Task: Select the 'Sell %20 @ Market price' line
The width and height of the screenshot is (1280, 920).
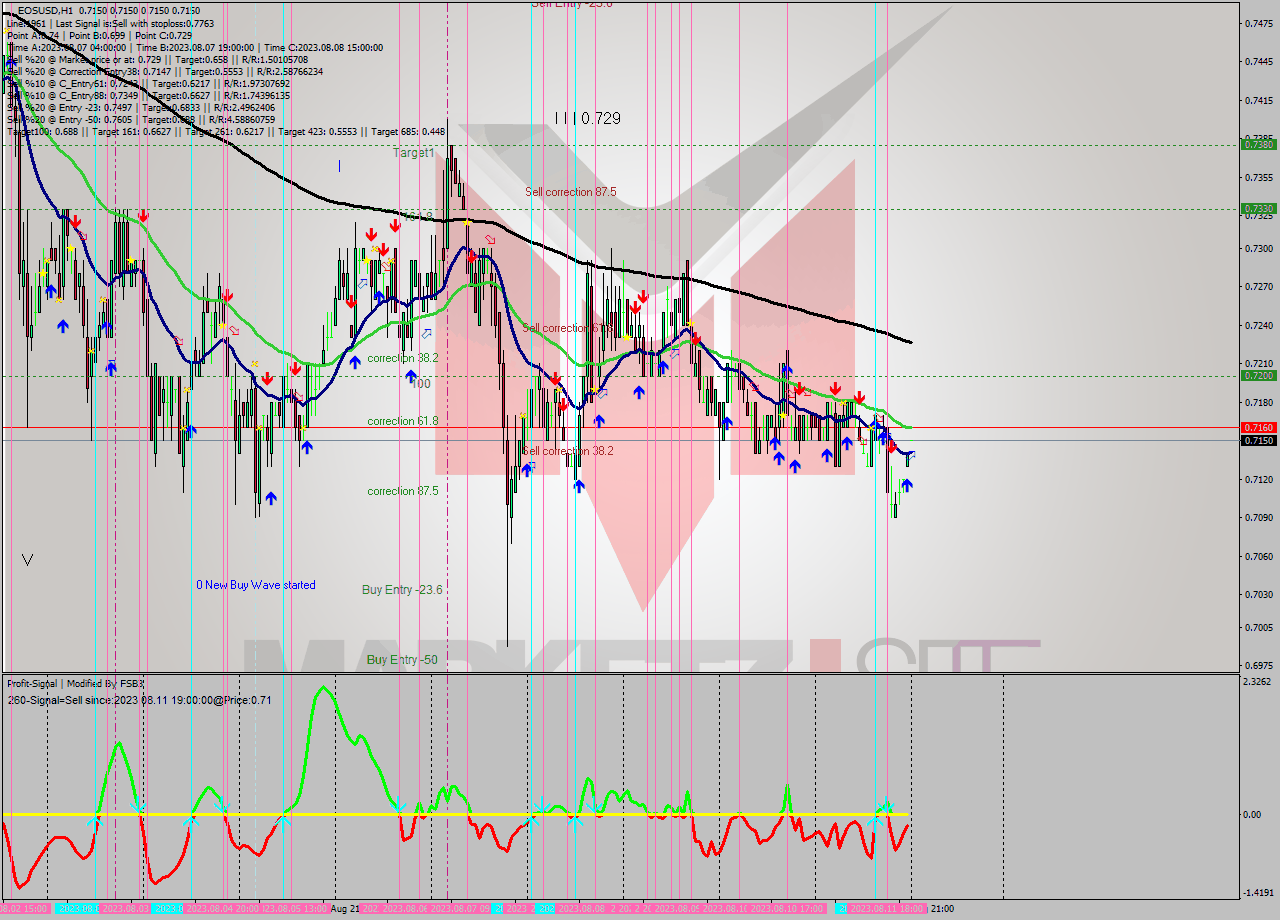Action: (x=157, y=59)
